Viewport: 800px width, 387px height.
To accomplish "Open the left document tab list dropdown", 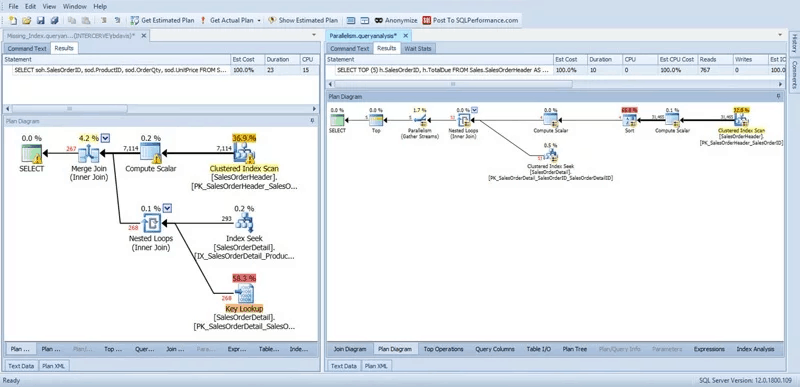I will tap(314, 35).
